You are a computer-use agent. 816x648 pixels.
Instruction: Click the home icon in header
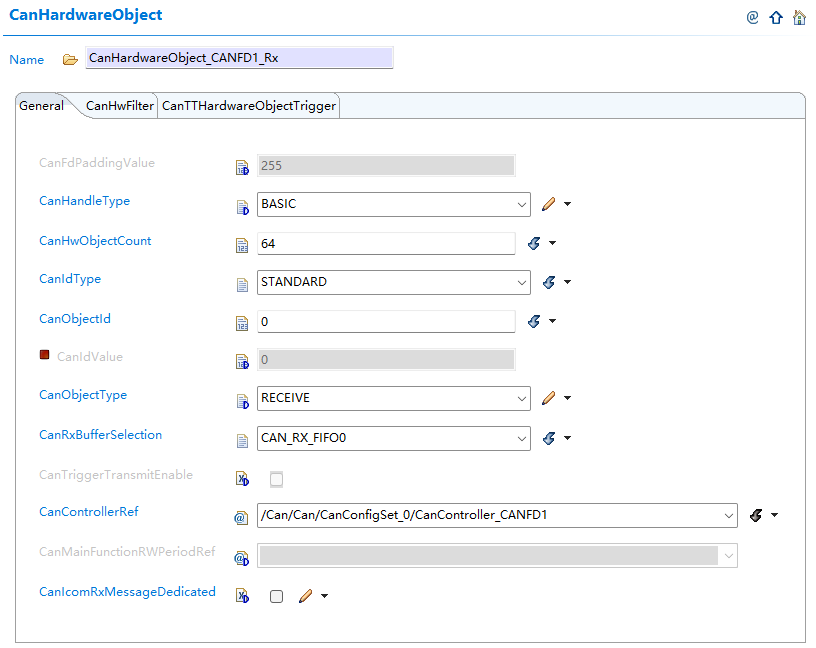[x=799, y=18]
